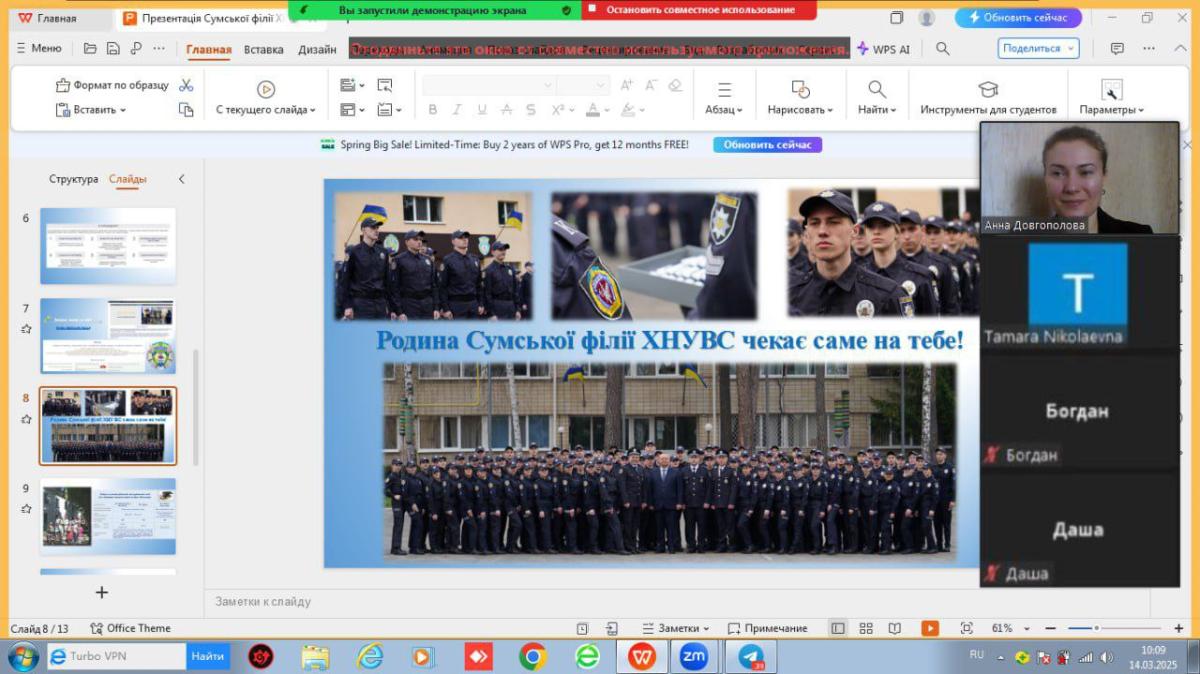Toggle star mark on slide 7
This screenshot has height=674, width=1200.
click(x=26, y=329)
